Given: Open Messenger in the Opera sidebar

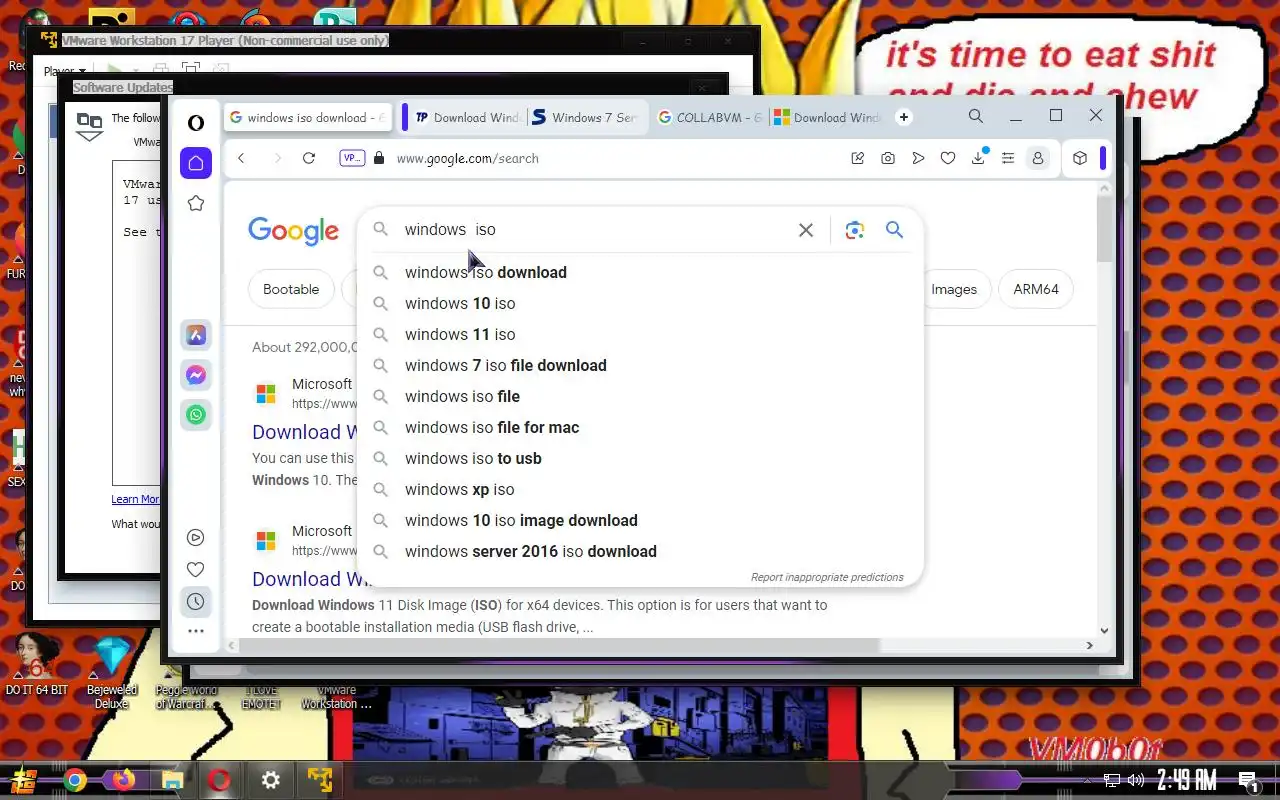Looking at the screenshot, I should coord(196,375).
